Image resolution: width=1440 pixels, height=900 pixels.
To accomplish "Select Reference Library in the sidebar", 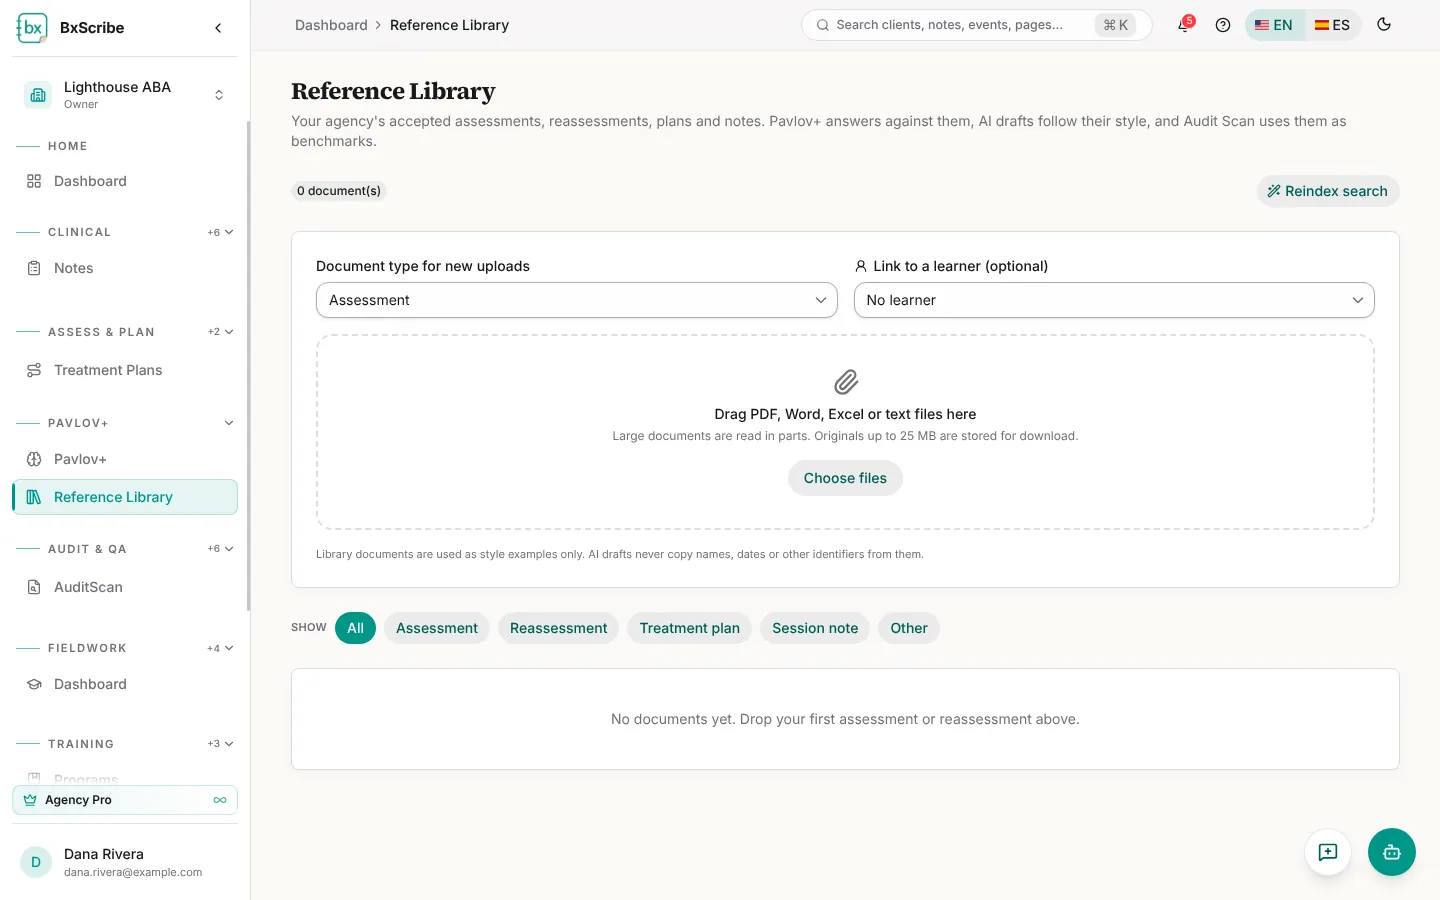I will click(125, 497).
